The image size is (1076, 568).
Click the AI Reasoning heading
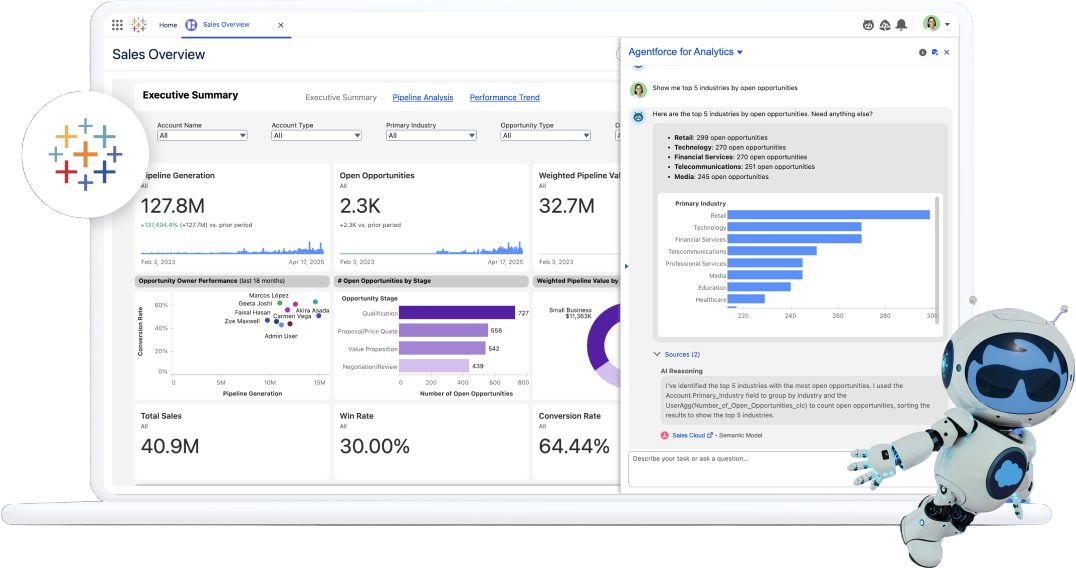(x=681, y=371)
